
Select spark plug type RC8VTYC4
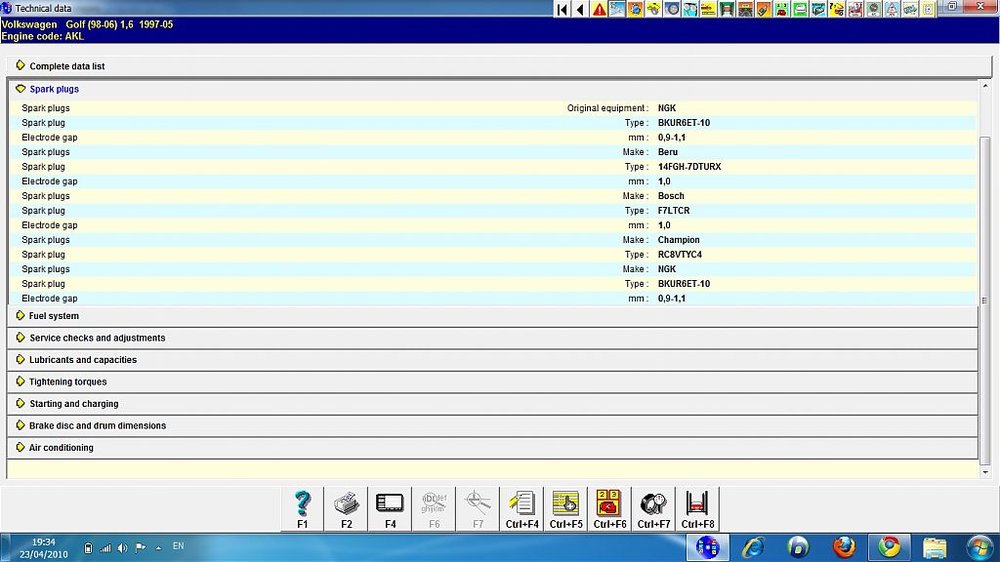(680, 255)
